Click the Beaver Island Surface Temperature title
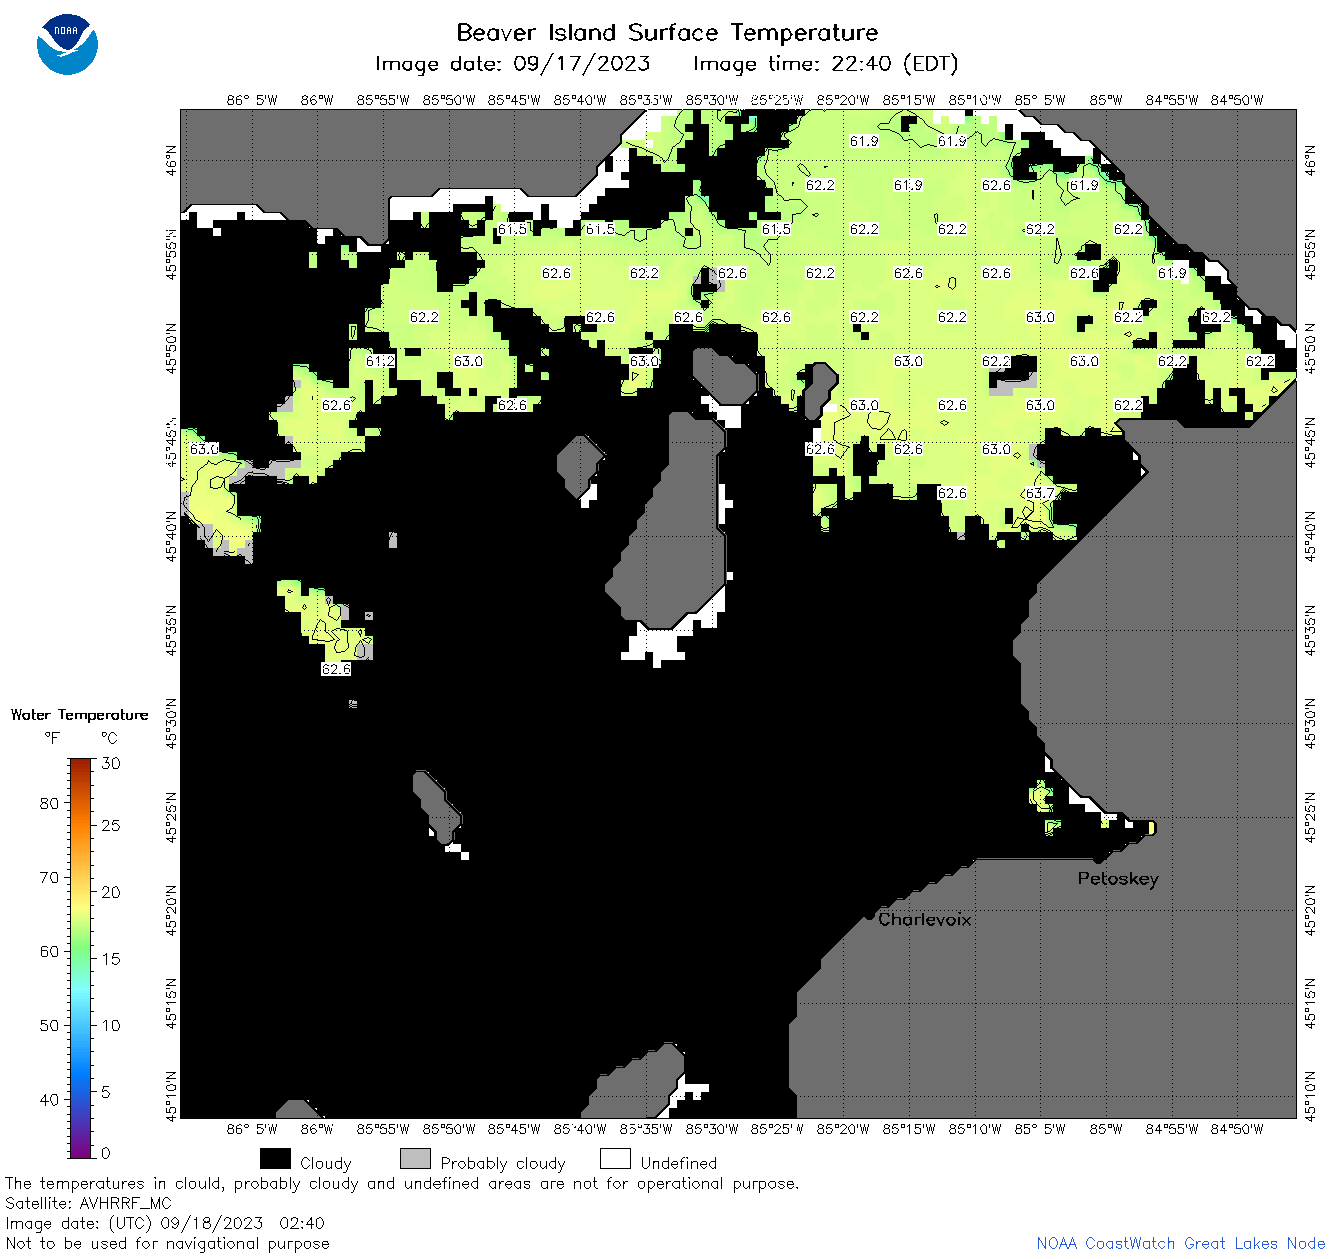The height and width of the screenshot is (1259, 1336). [x=667, y=32]
